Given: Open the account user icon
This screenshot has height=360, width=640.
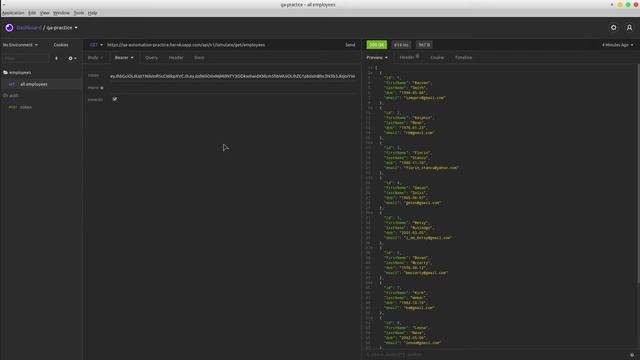Looking at the screenshot, I should pyautogui.click(x=629, y=27).
